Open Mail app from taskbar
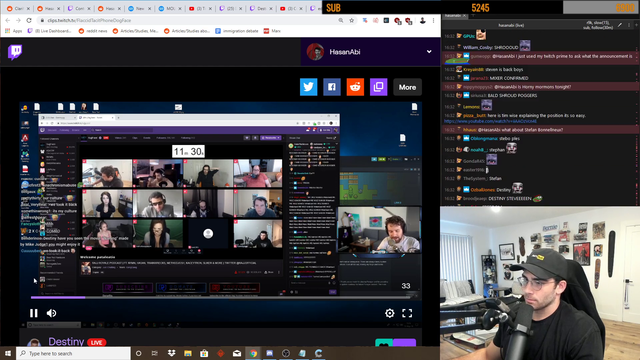Screen dimensions: 640x360 (237, 353)
